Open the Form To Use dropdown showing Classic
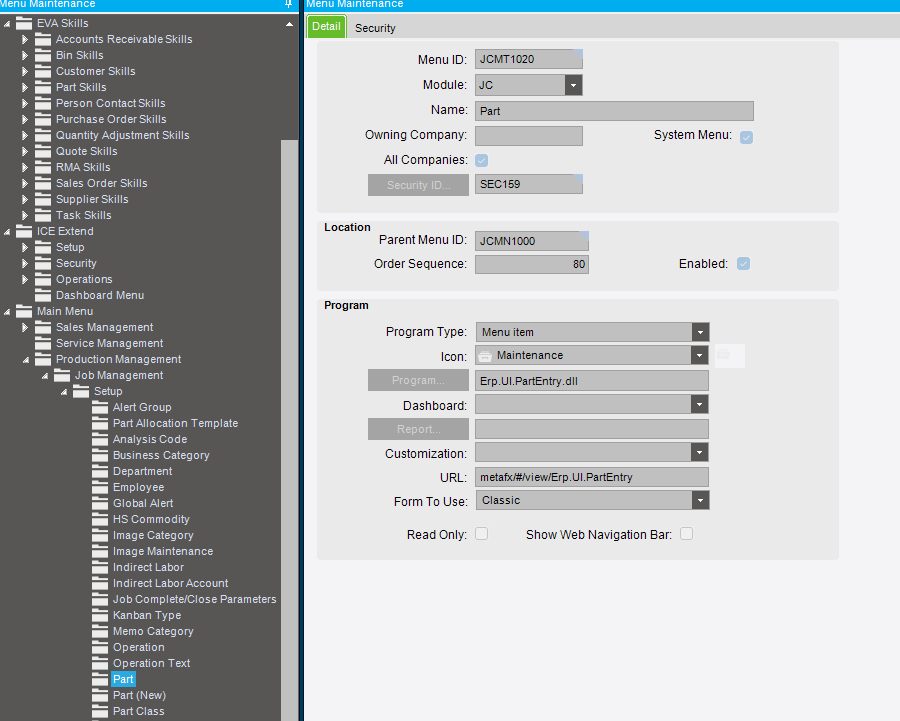 click(x=700, y=500)
